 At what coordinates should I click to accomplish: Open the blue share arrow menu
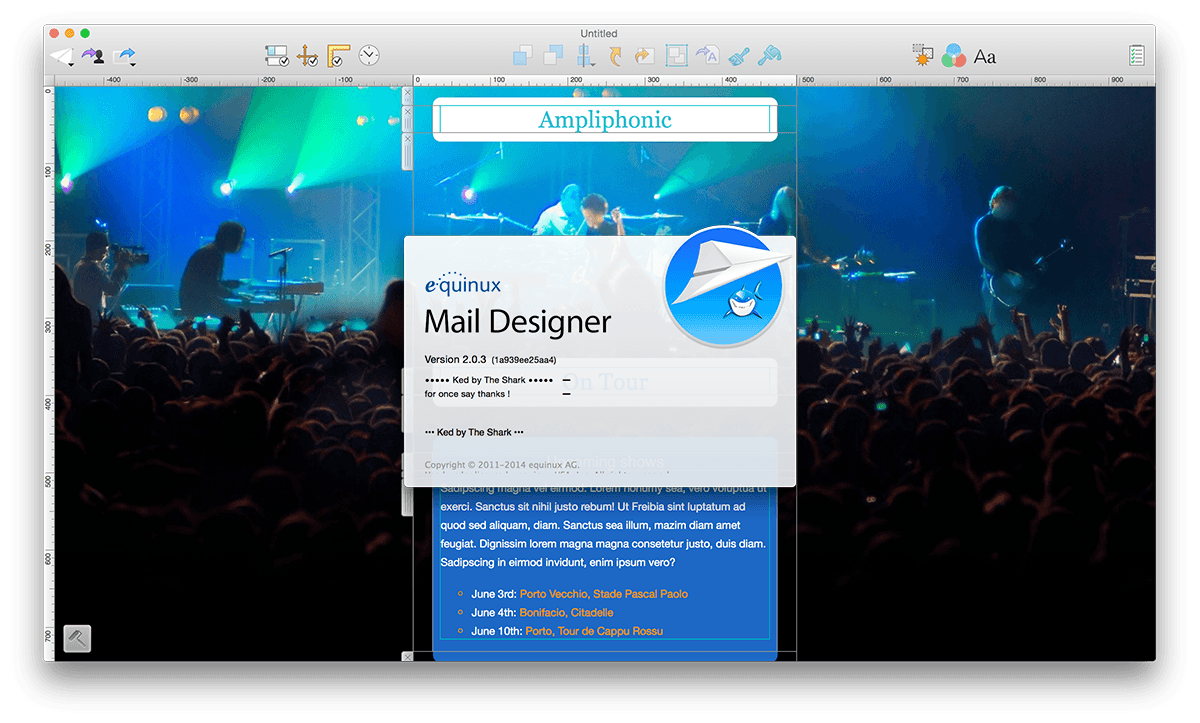coord(125,56)
